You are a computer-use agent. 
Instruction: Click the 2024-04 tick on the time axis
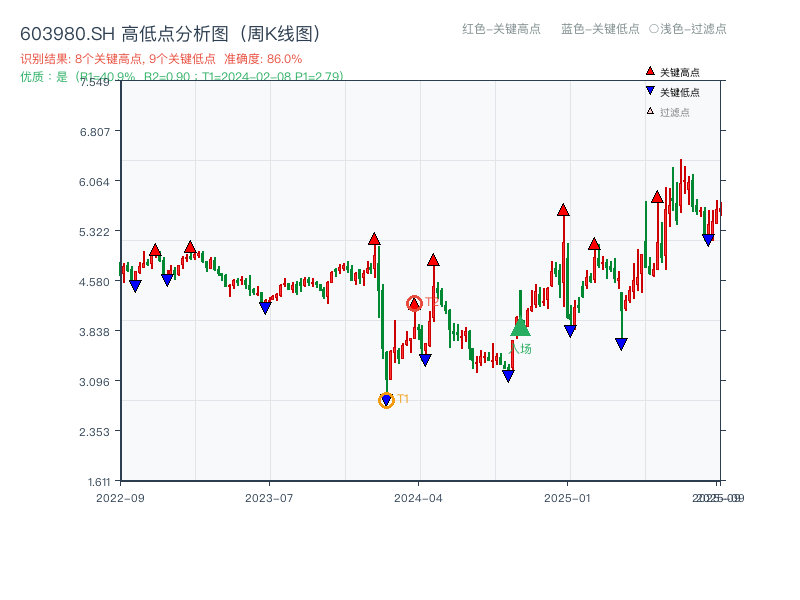pyautogui.click(x=419, y=496)
